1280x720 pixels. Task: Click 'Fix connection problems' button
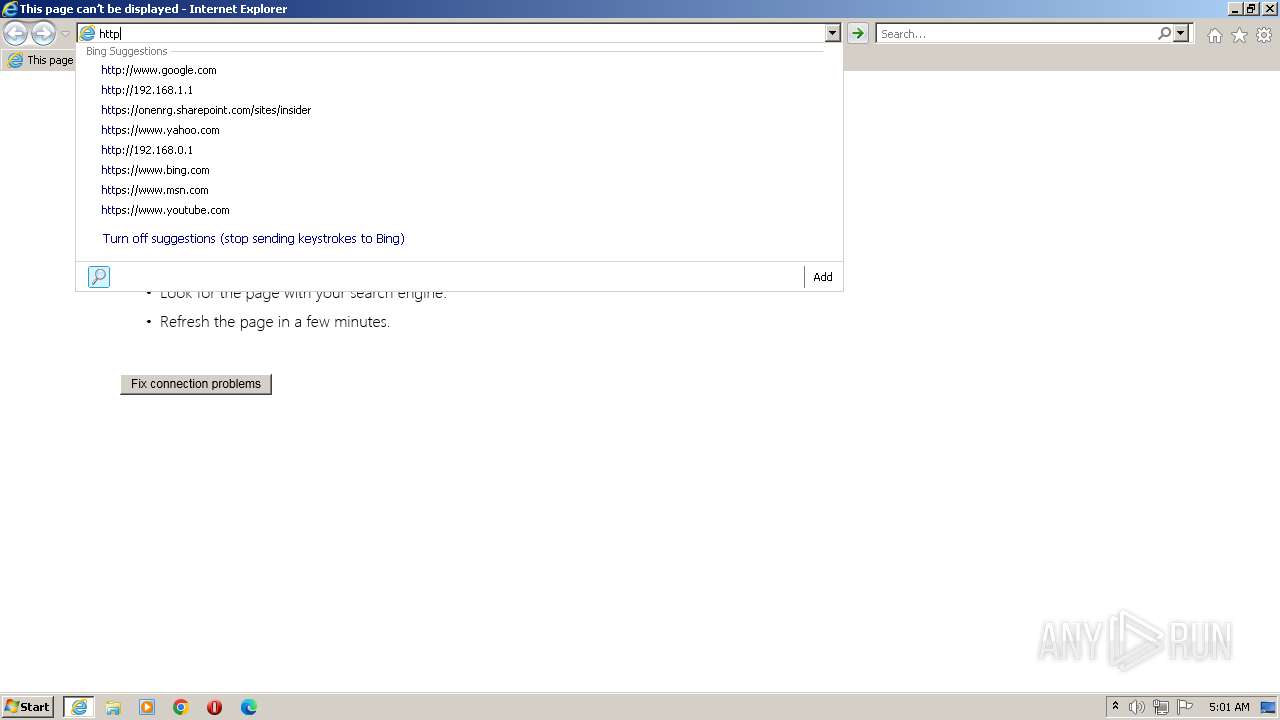(196, 384)
